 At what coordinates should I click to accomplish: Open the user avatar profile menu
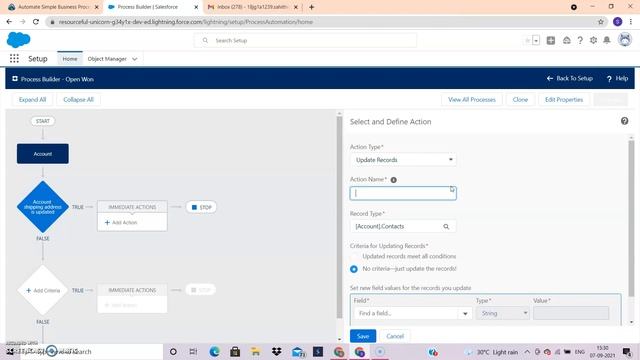point(625,40)
